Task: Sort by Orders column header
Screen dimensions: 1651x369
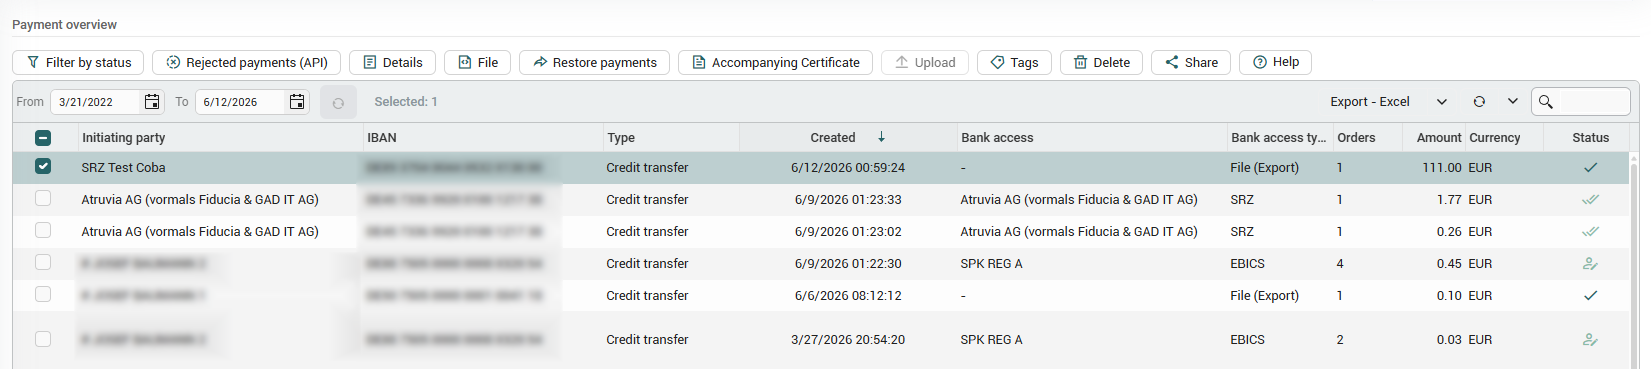Action: coord(1356,138)
